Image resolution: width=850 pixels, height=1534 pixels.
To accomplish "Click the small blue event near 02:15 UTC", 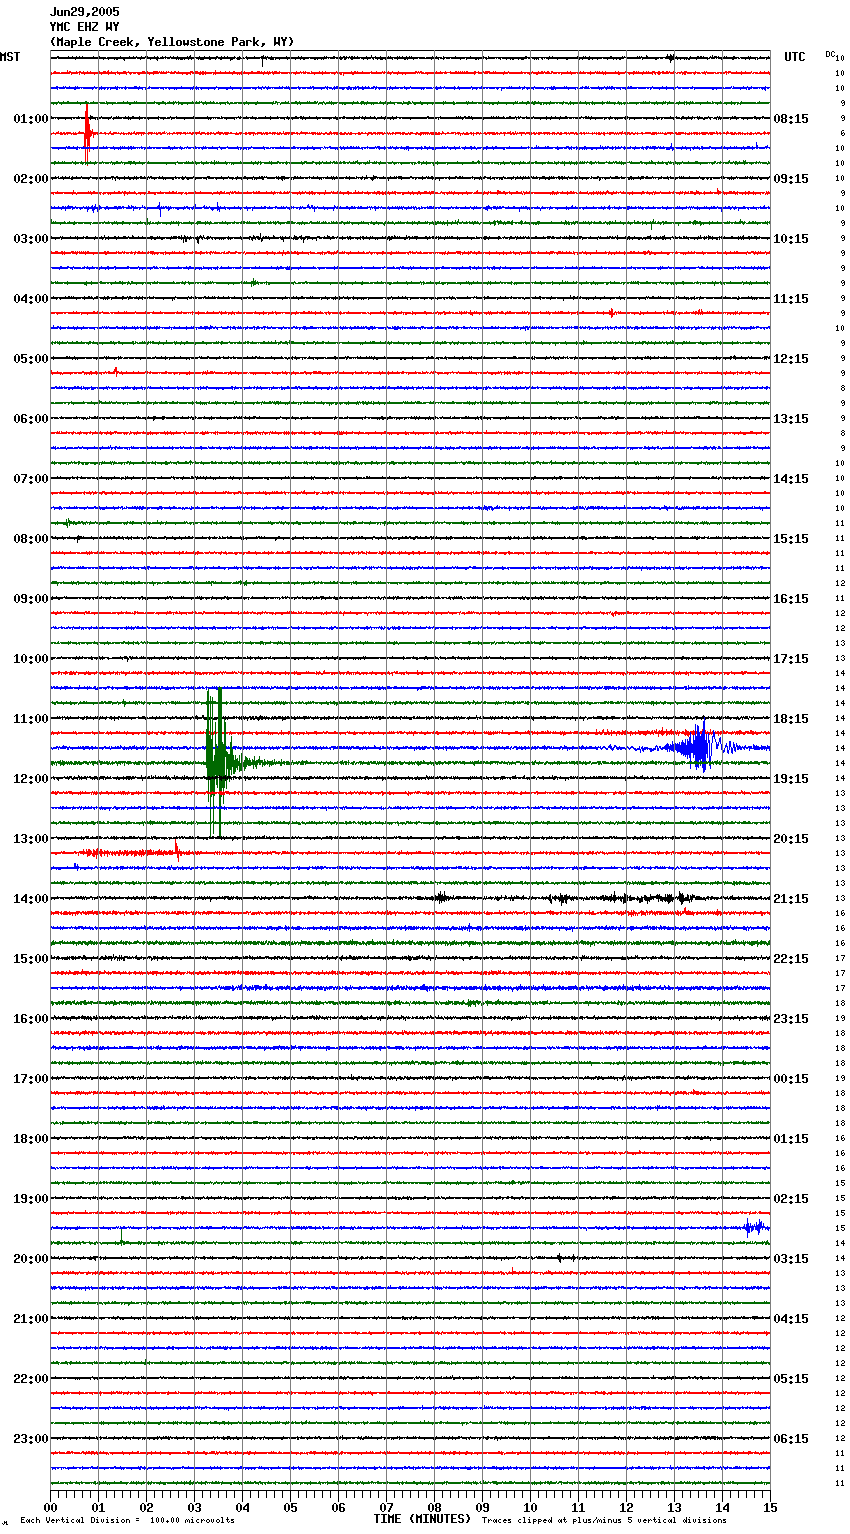I will tap(755, 1227).
